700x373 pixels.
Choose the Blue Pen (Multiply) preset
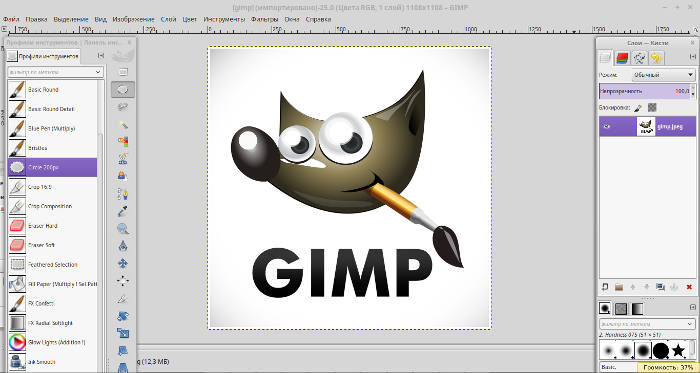coord(52,128)
